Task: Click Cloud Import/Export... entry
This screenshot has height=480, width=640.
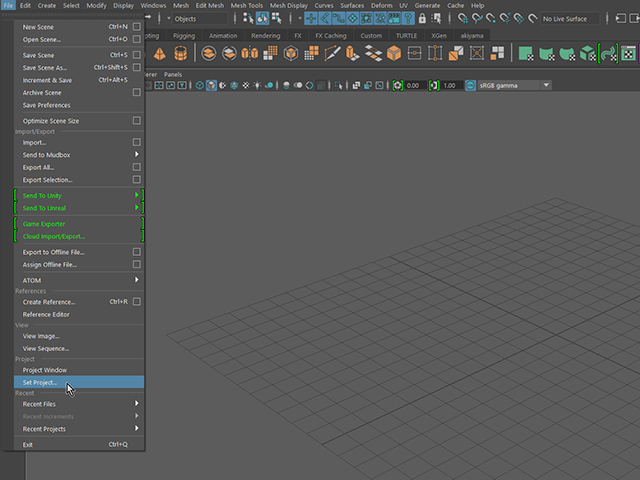Action: click(x=79, y=236)
